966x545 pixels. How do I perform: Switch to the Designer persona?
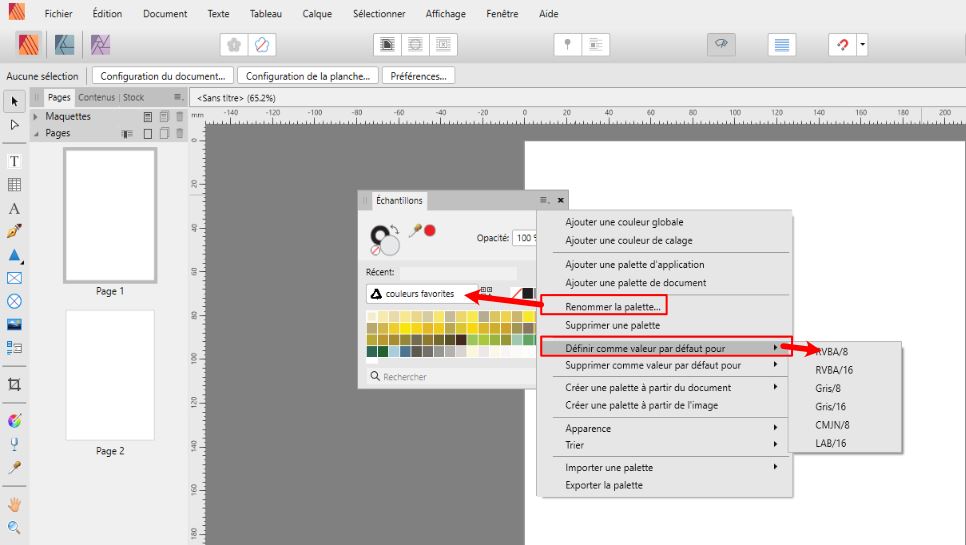click(64, 44)
